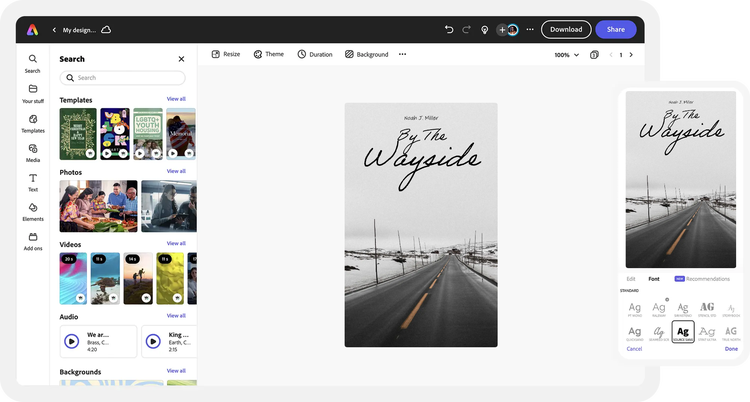Choose the Stint Ultra font
The width and height of the screenshot is (750, 402).
click(707, 333)
